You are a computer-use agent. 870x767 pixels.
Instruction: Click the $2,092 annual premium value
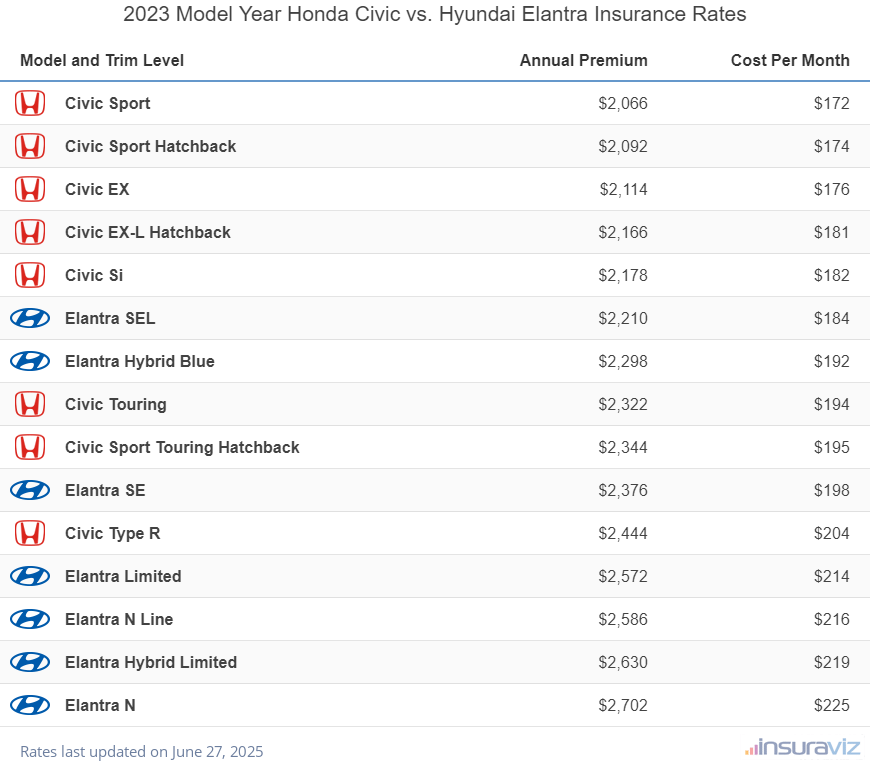point(623,147)
